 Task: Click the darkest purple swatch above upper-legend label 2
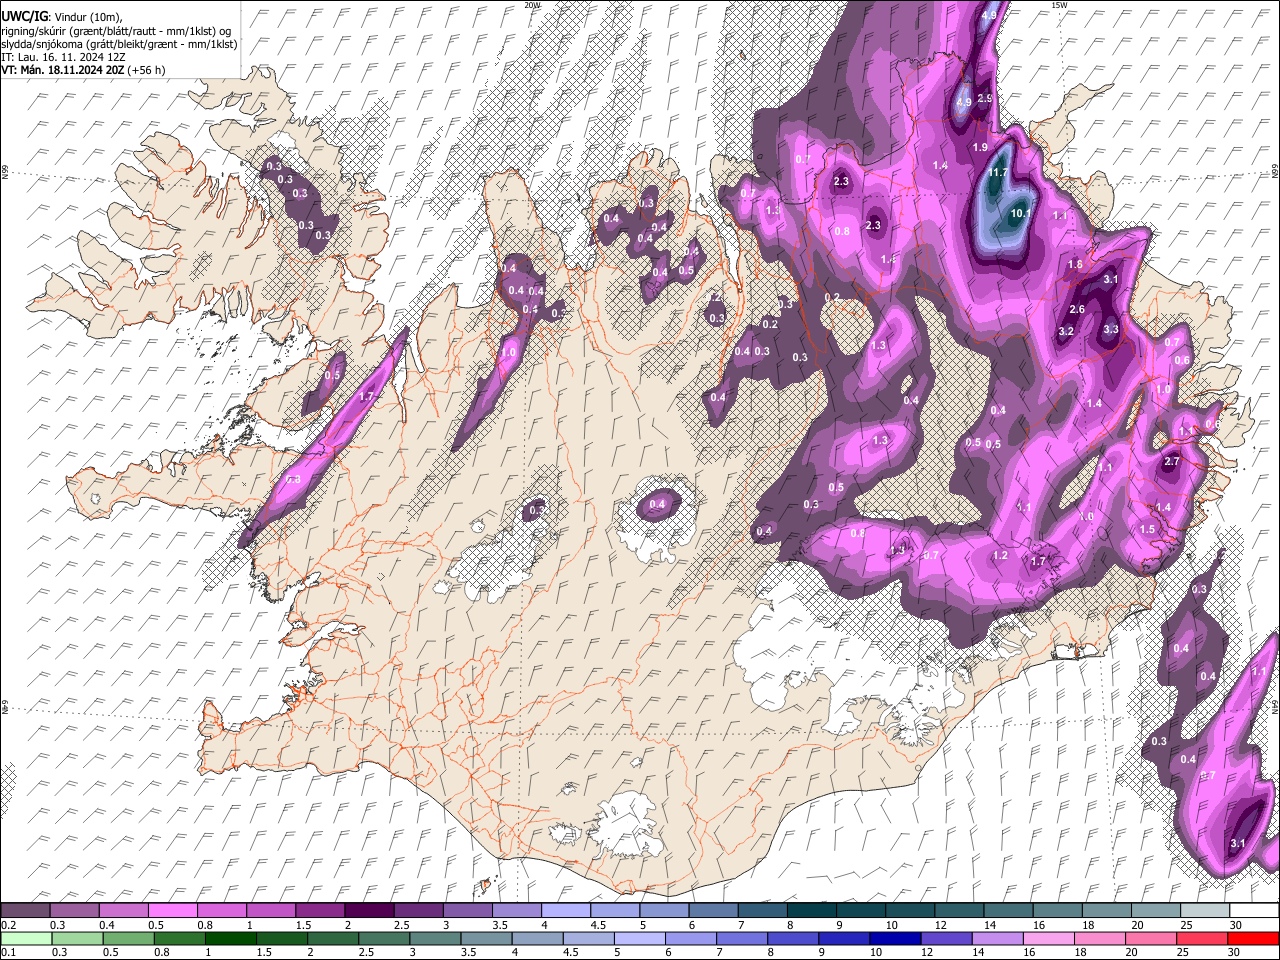tap(369, 911)
